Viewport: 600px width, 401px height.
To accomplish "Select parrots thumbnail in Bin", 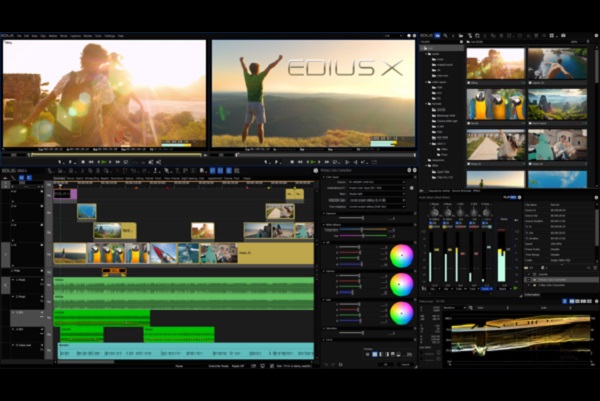I will tap(496, 104).
